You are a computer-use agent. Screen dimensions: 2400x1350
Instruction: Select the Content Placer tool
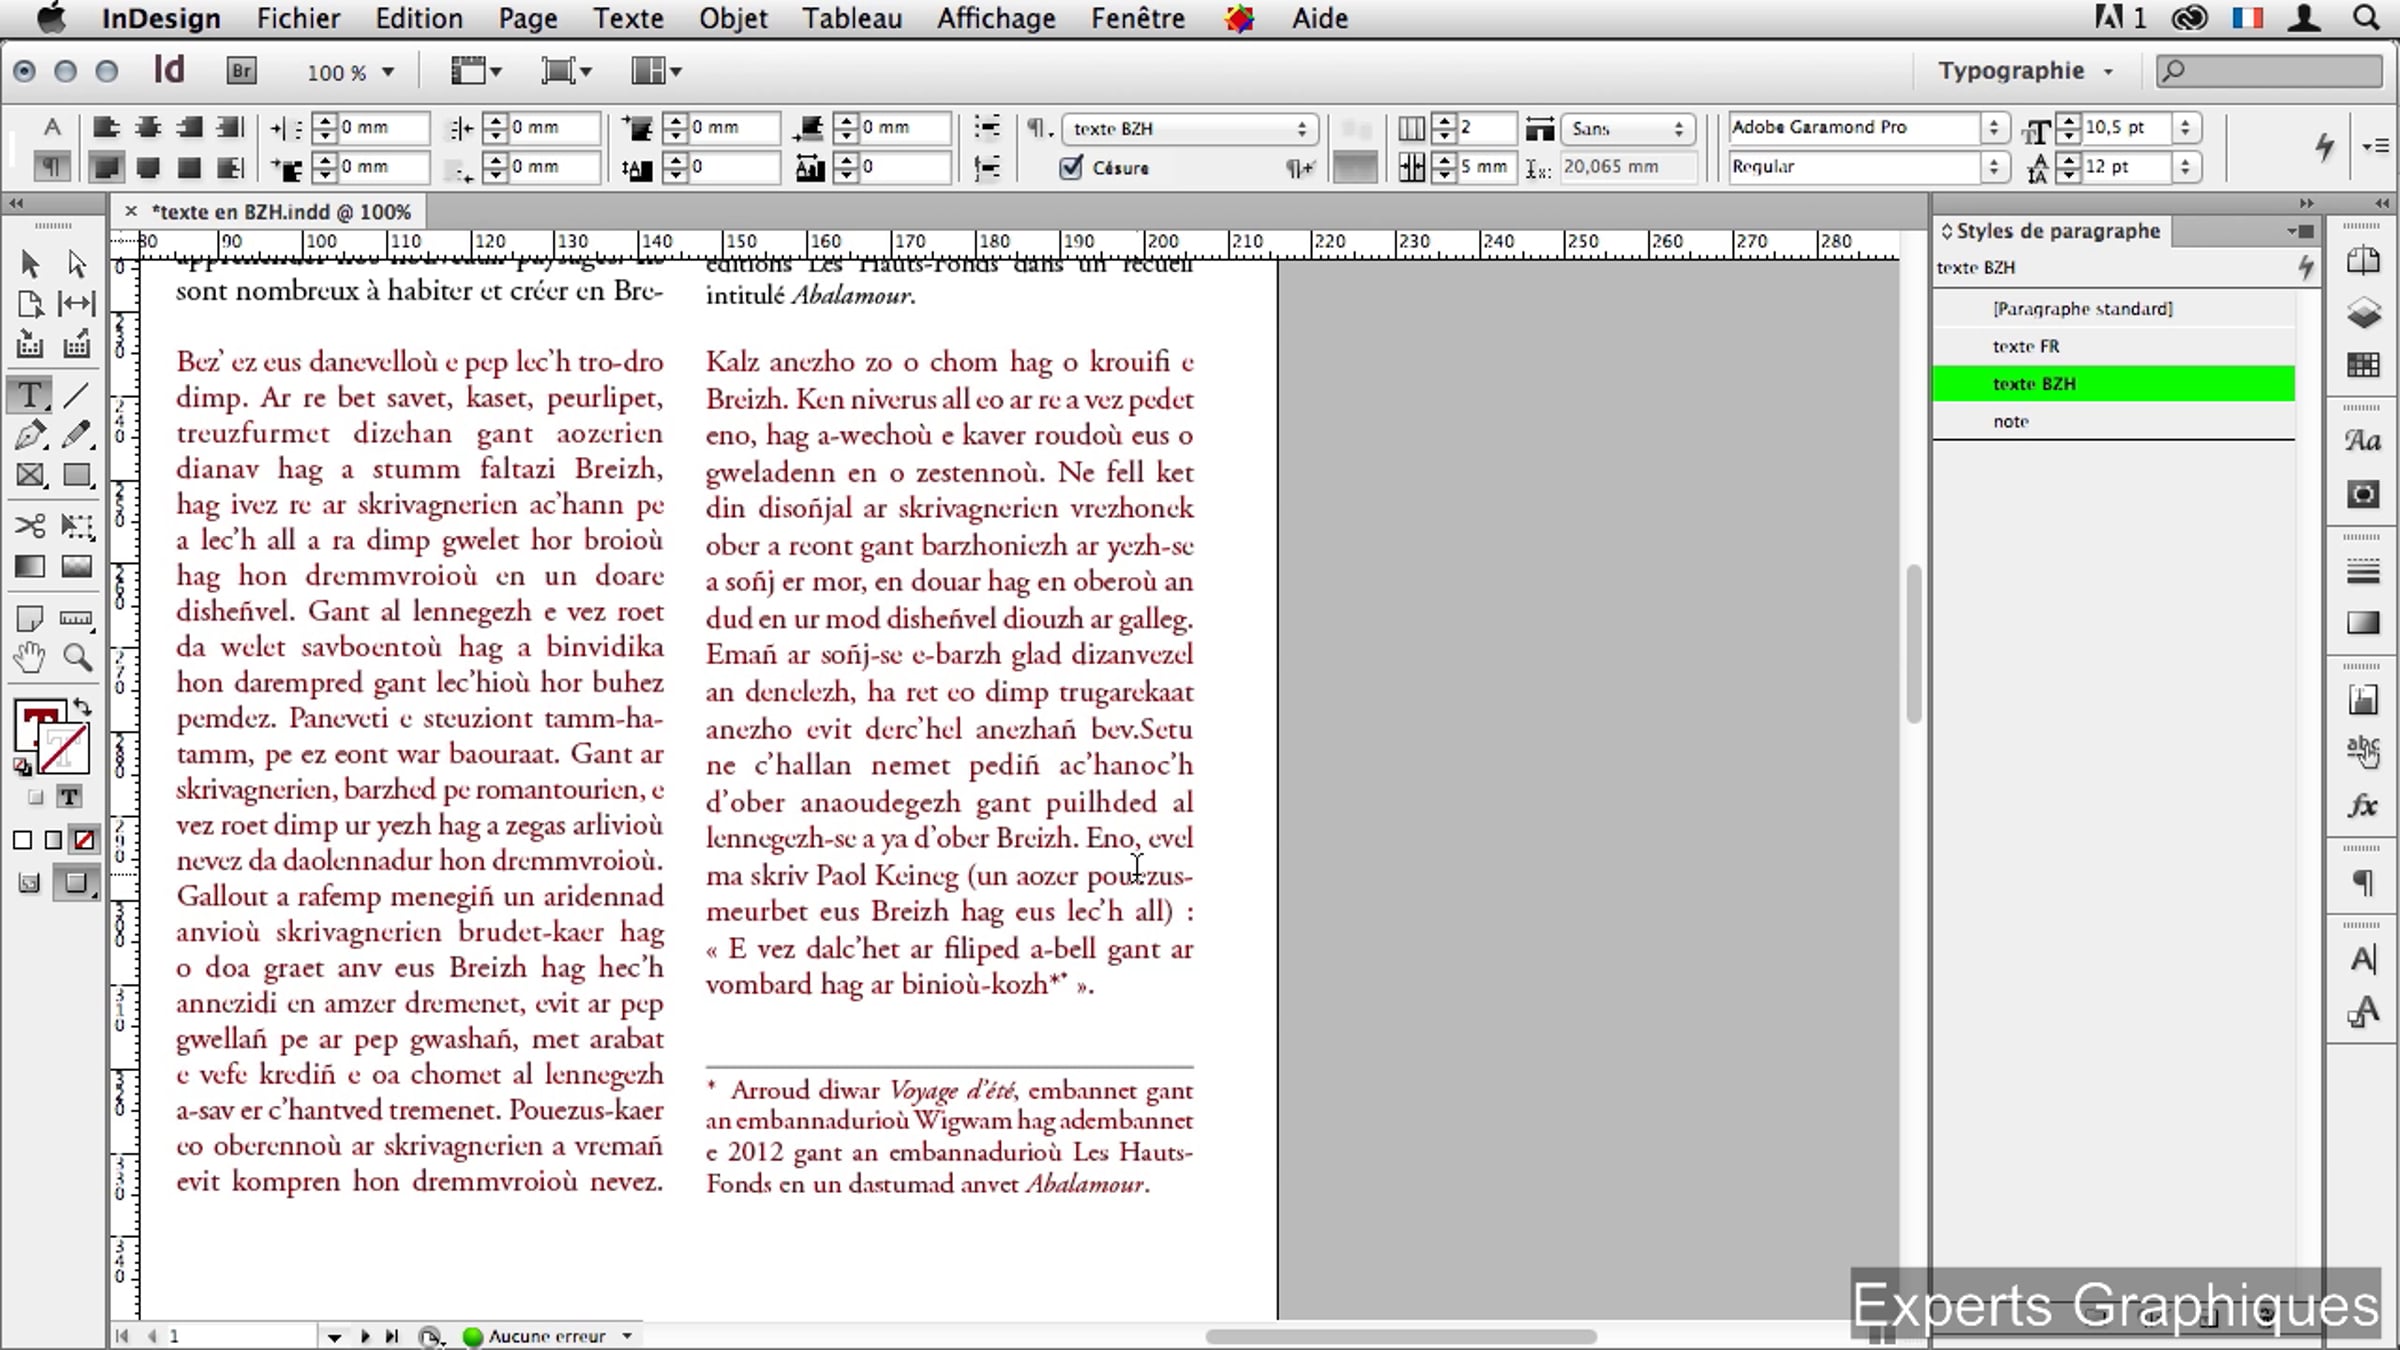pos(77,345)
